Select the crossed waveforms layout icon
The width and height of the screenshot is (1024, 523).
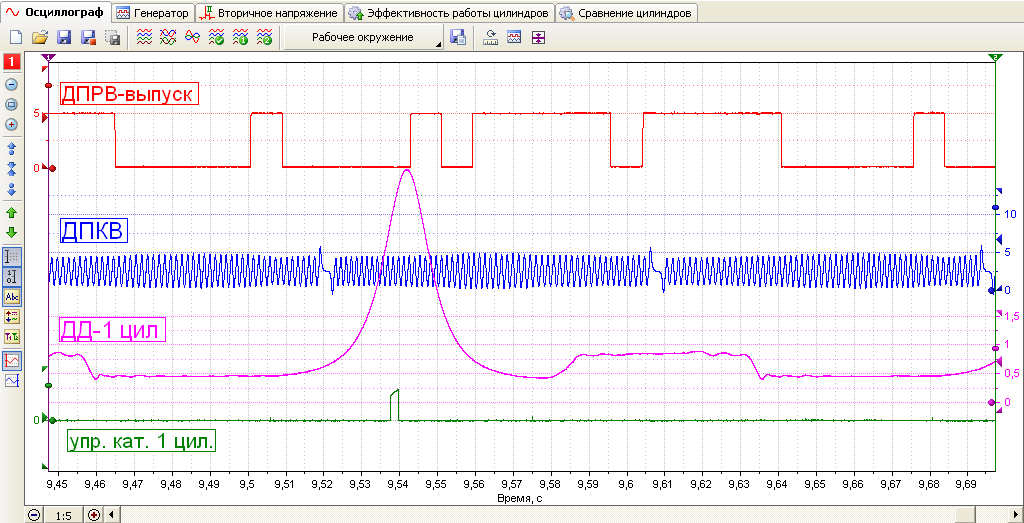tap(168, 38)
